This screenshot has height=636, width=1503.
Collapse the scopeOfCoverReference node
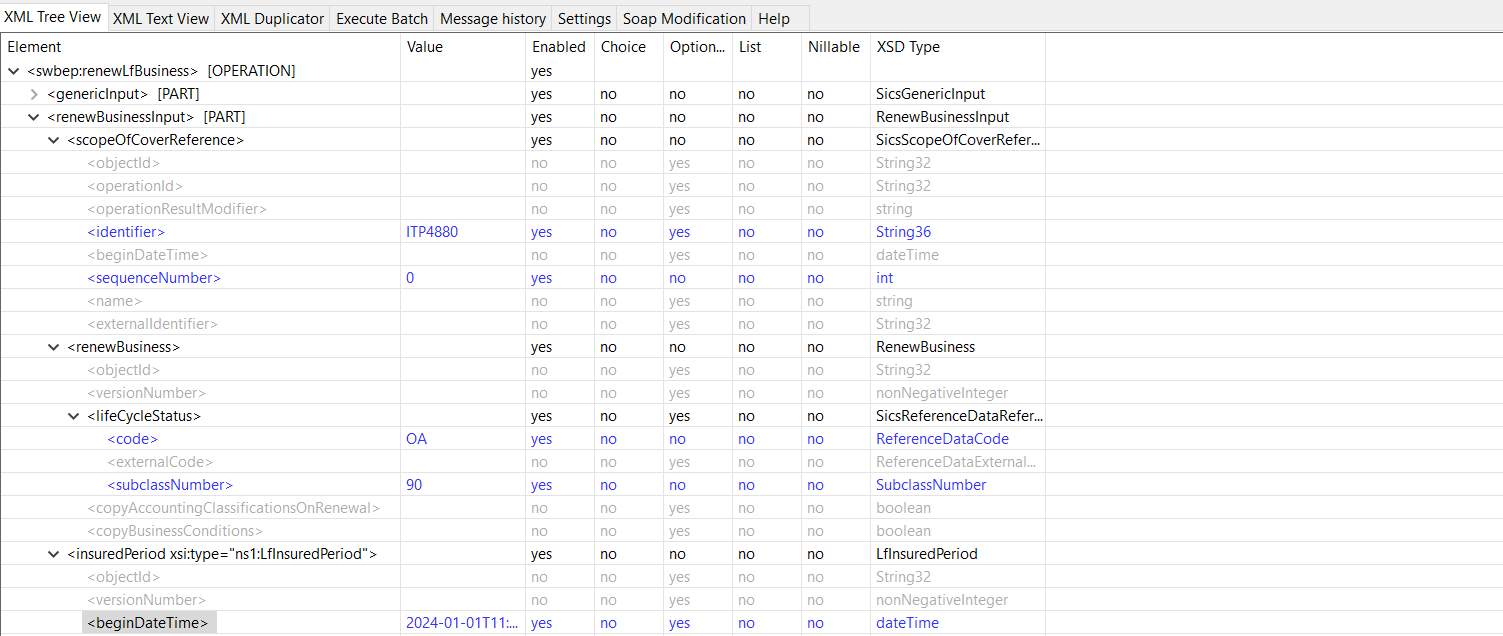53,140
